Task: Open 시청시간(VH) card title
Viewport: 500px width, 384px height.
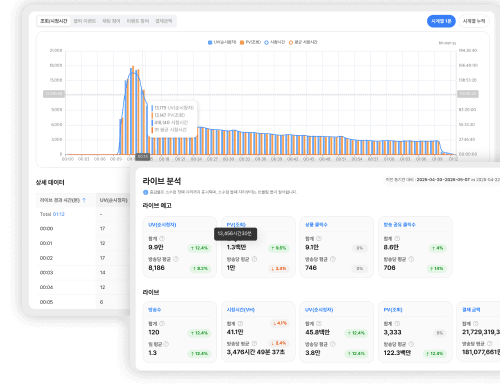Action: click(x=241, y=310)
